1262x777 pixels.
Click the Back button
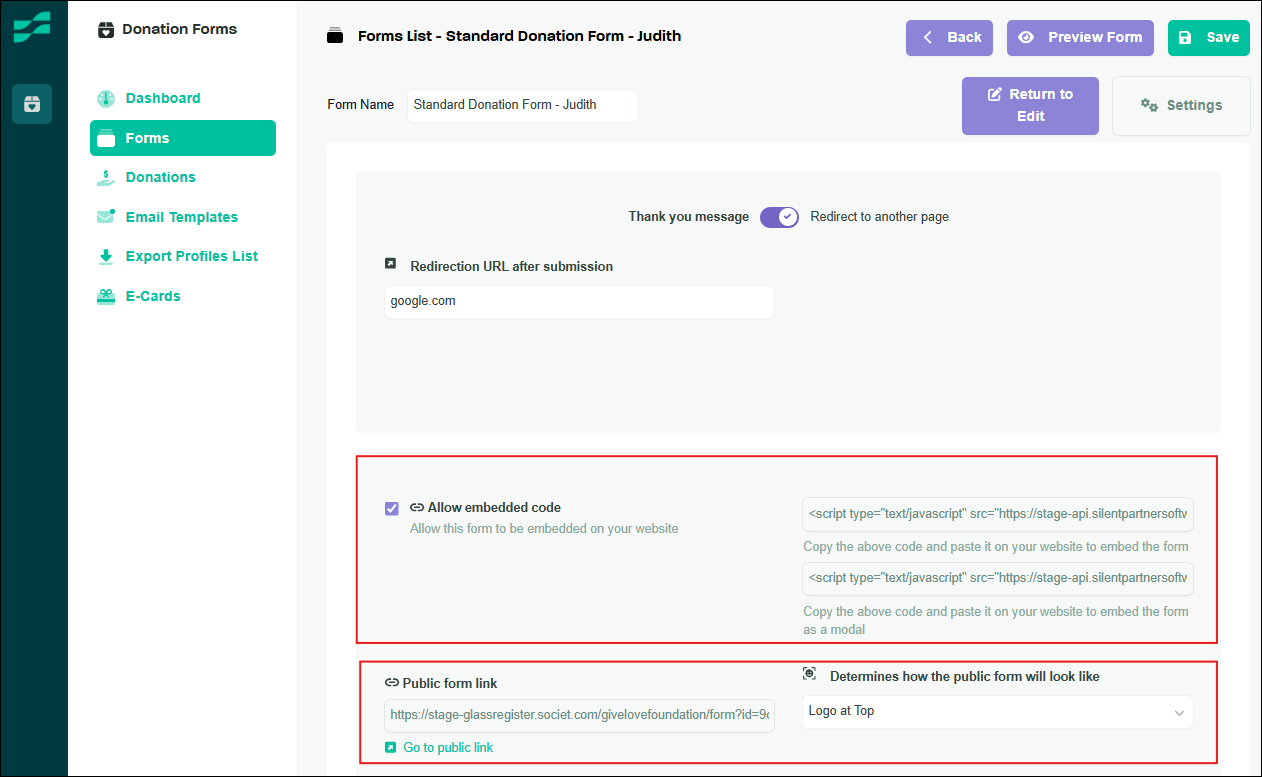pos(949,38)
